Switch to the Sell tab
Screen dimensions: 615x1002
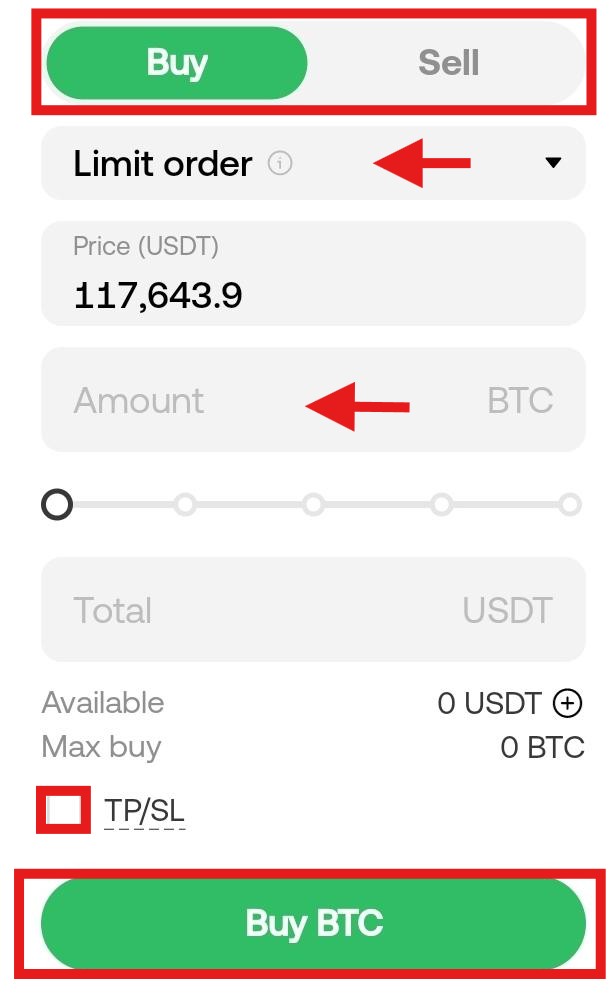pyautogui.click(x=449, y=62)
